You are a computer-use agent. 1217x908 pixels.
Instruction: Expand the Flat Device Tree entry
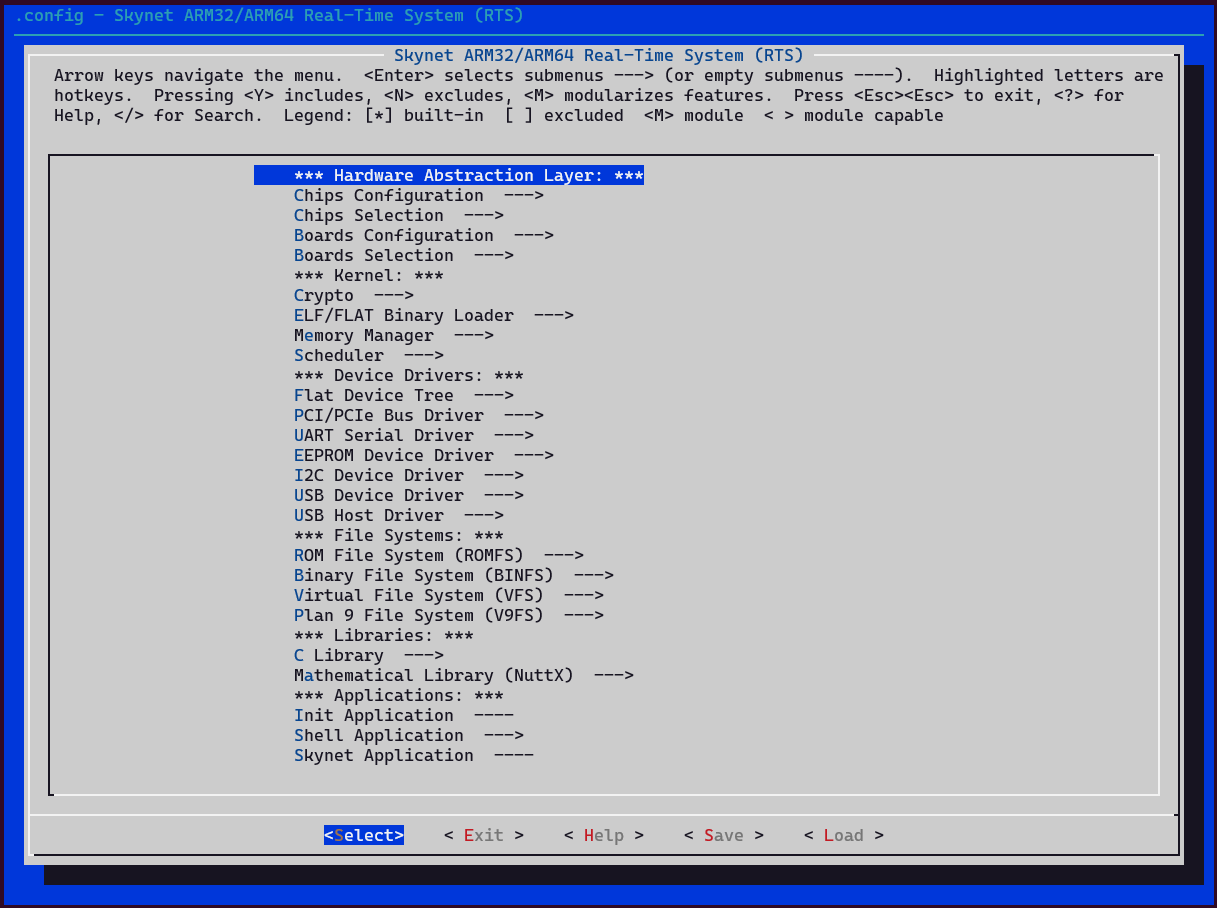click(x=403, y=395)
